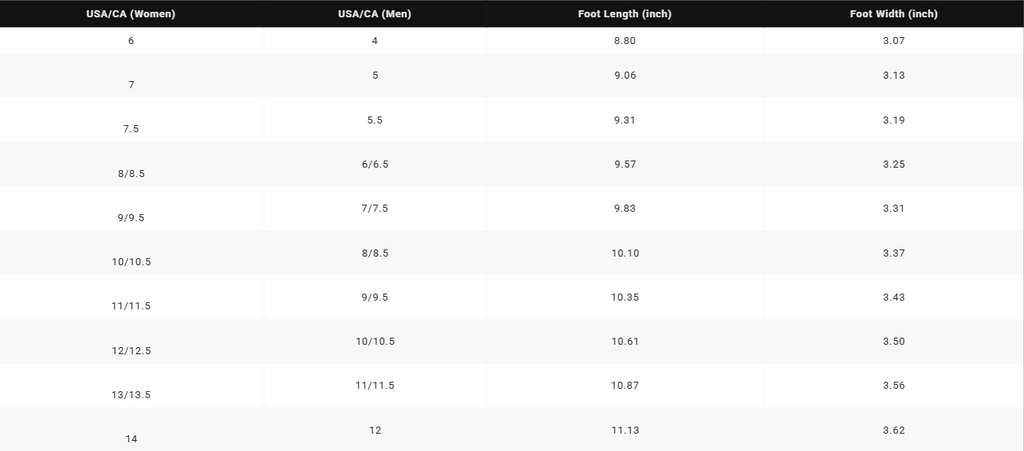Click the USA/CA (Men) column header
The image size is (1024, 451).
(375, 14)
